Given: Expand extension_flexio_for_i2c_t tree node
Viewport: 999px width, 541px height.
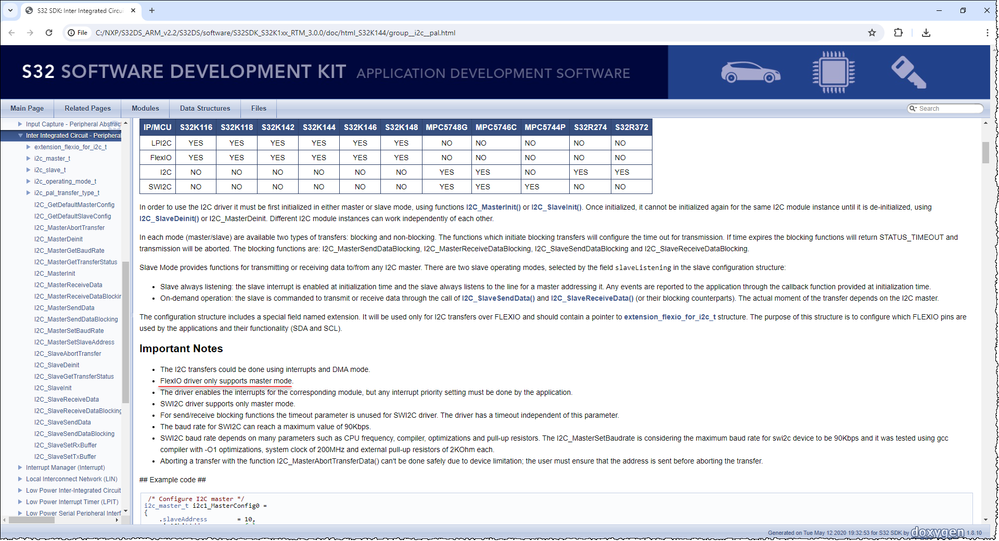Looking at the screenshot, I should pos(28,147).
